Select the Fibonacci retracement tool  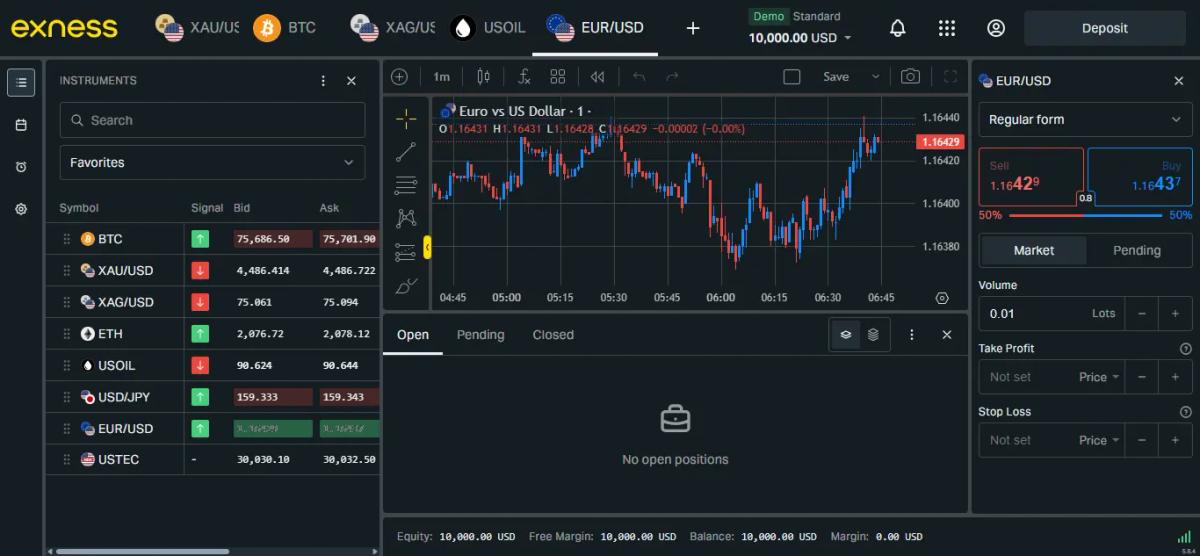click(406, 185)
